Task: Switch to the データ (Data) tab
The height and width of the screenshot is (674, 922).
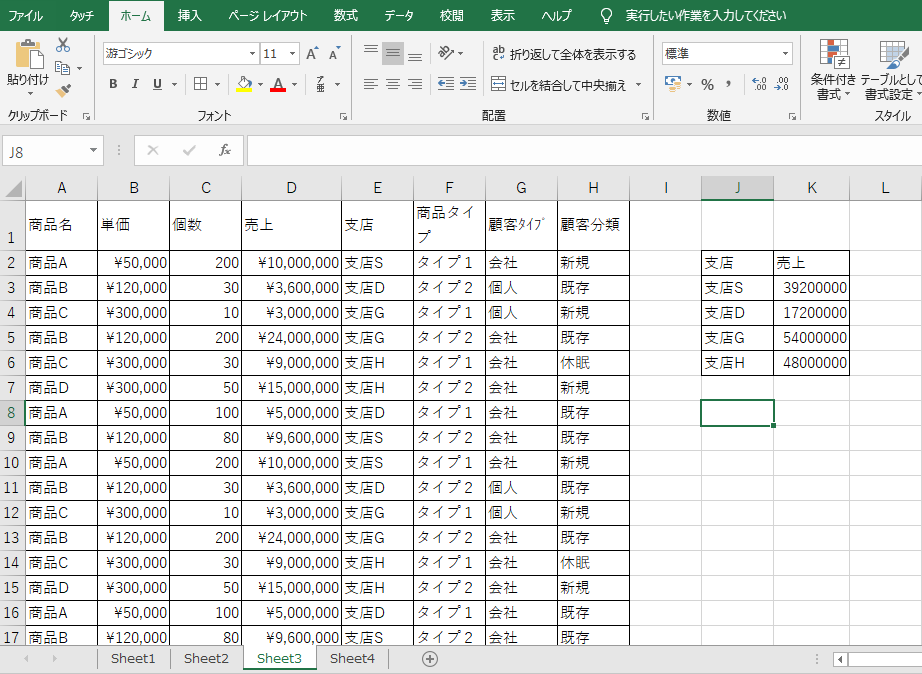Action: [399, 15]
